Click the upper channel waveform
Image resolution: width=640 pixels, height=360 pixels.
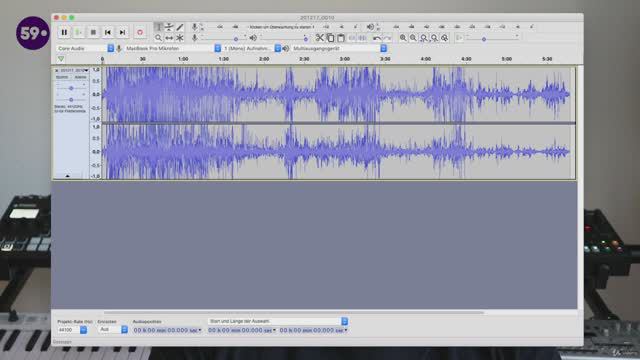[x=338, y=94]
